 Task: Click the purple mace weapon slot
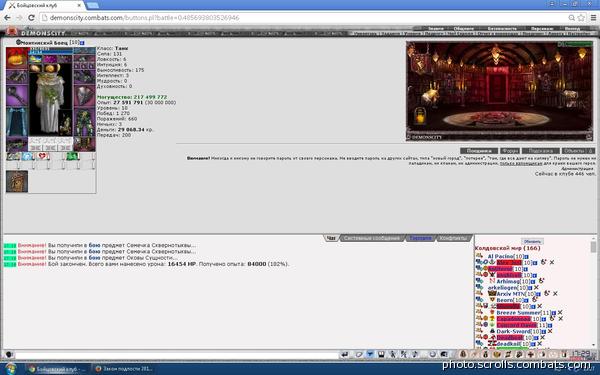(17, 96)
